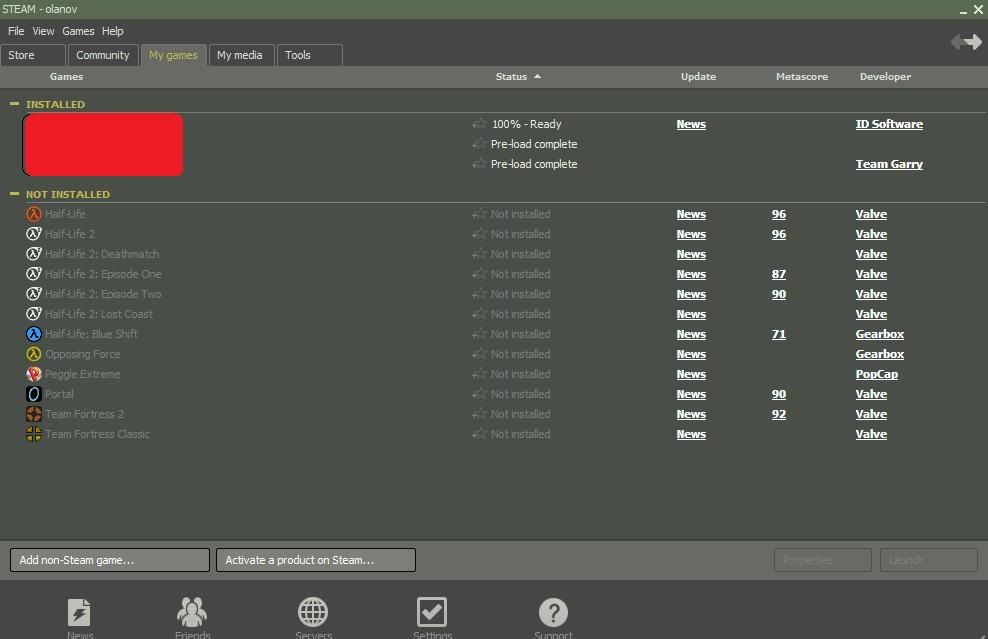
Task: Toggle favorite star for Portal
Action: (480, 394)
